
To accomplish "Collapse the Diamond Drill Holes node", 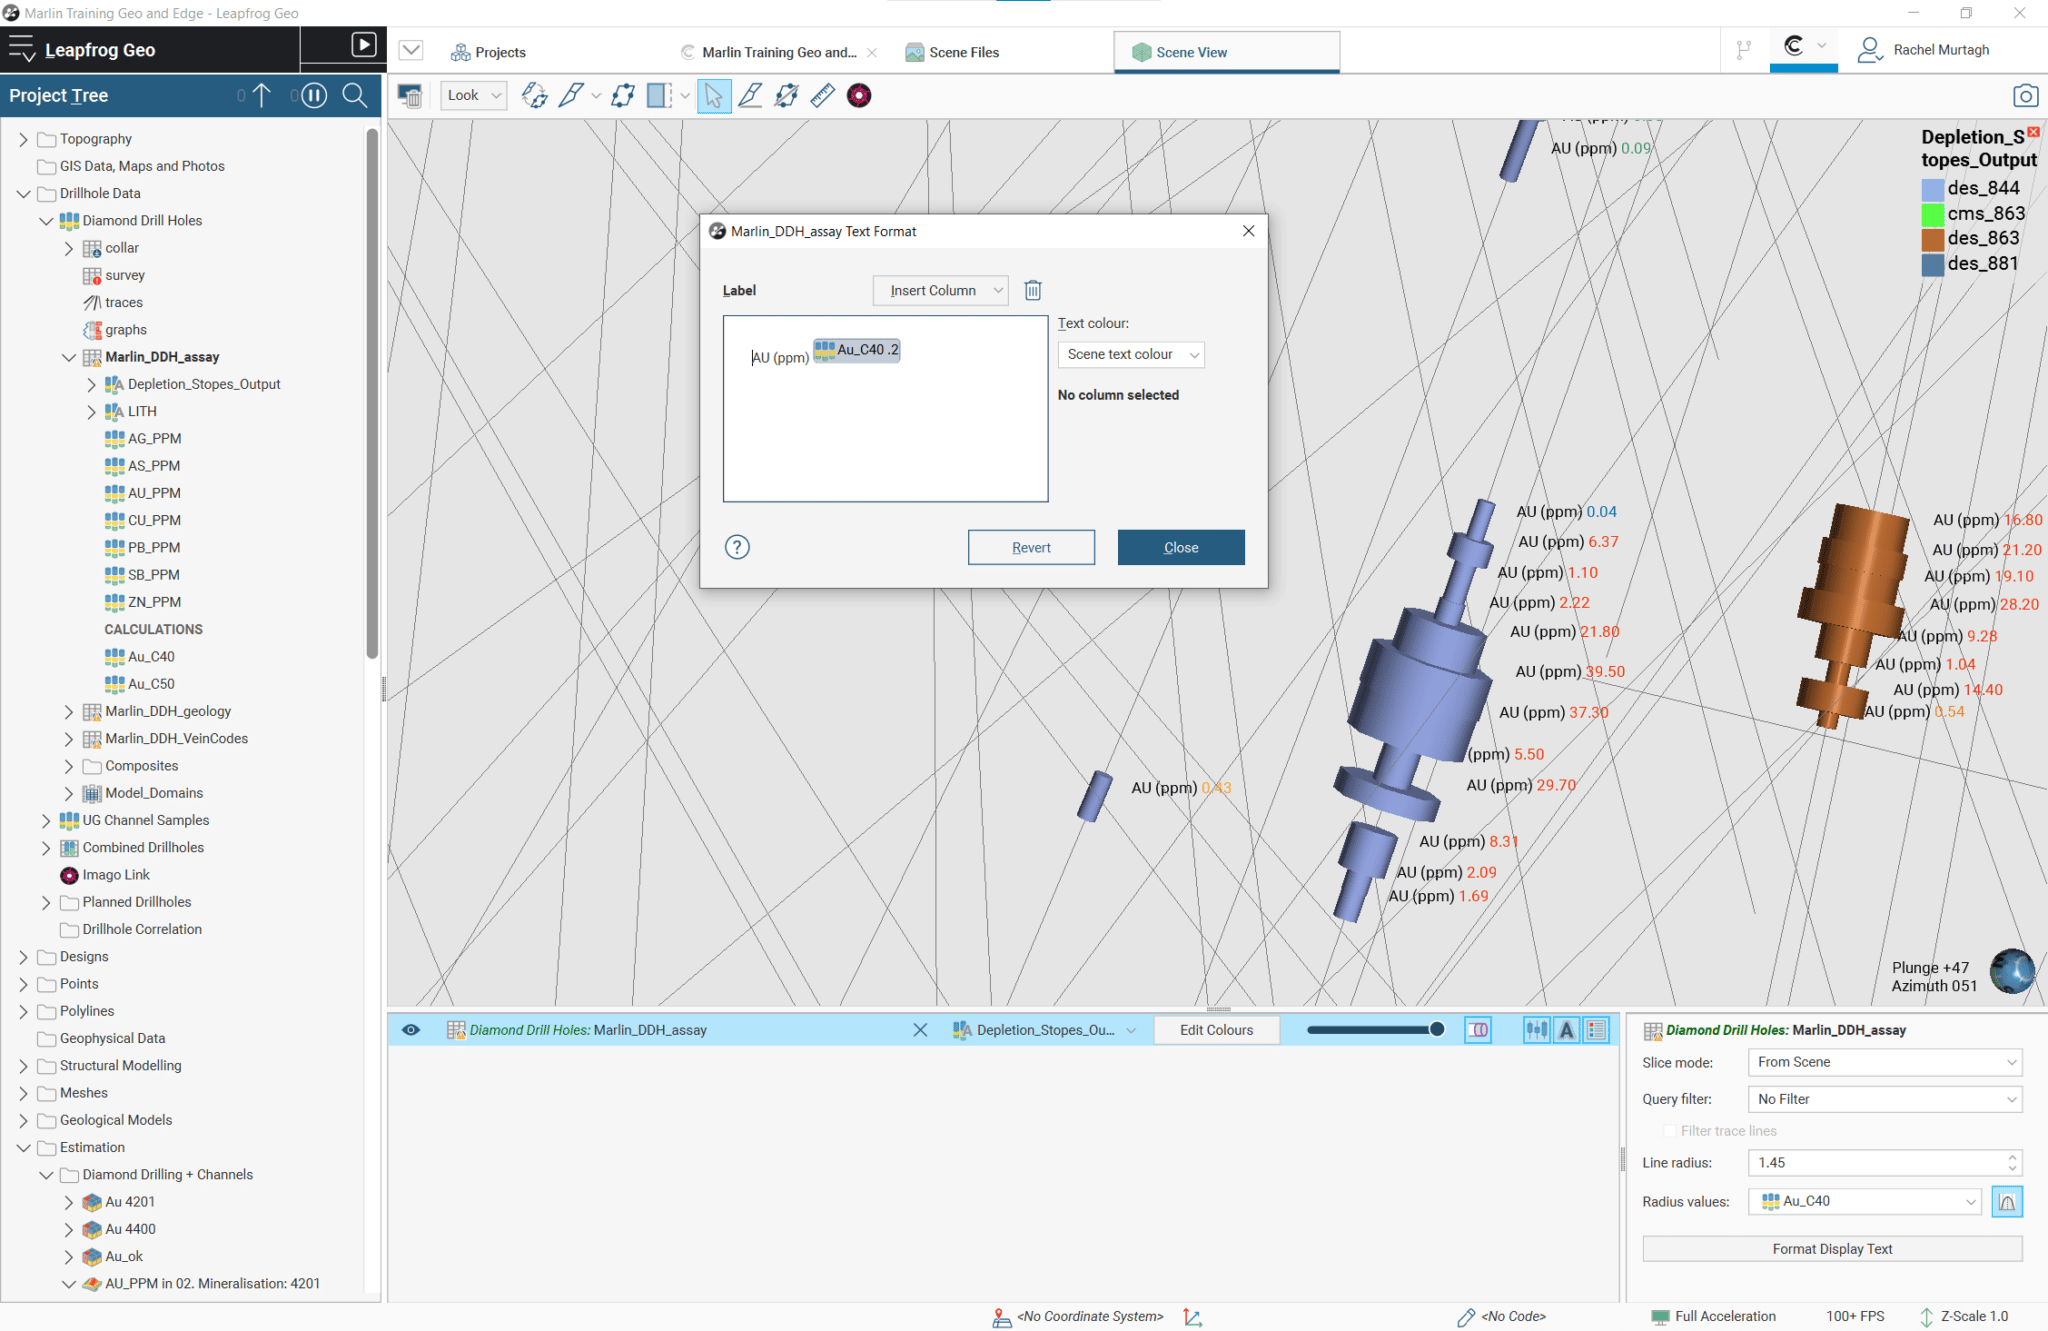I will click(x=46, y=221).
